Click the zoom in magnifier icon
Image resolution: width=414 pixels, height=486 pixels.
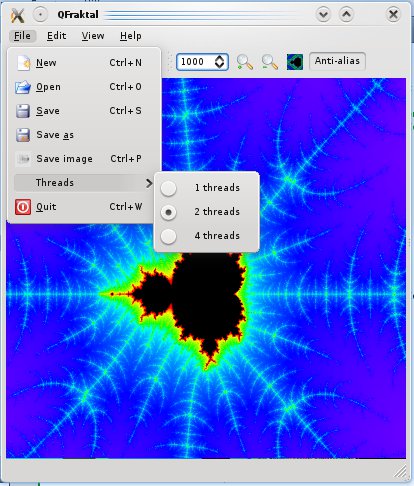click(245, 62)
